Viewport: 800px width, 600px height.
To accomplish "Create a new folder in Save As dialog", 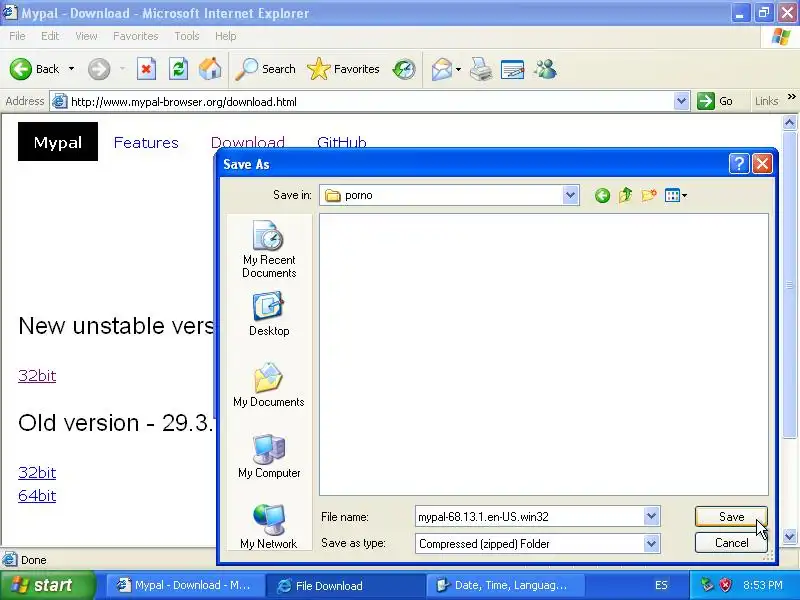I will coord(648,195).
